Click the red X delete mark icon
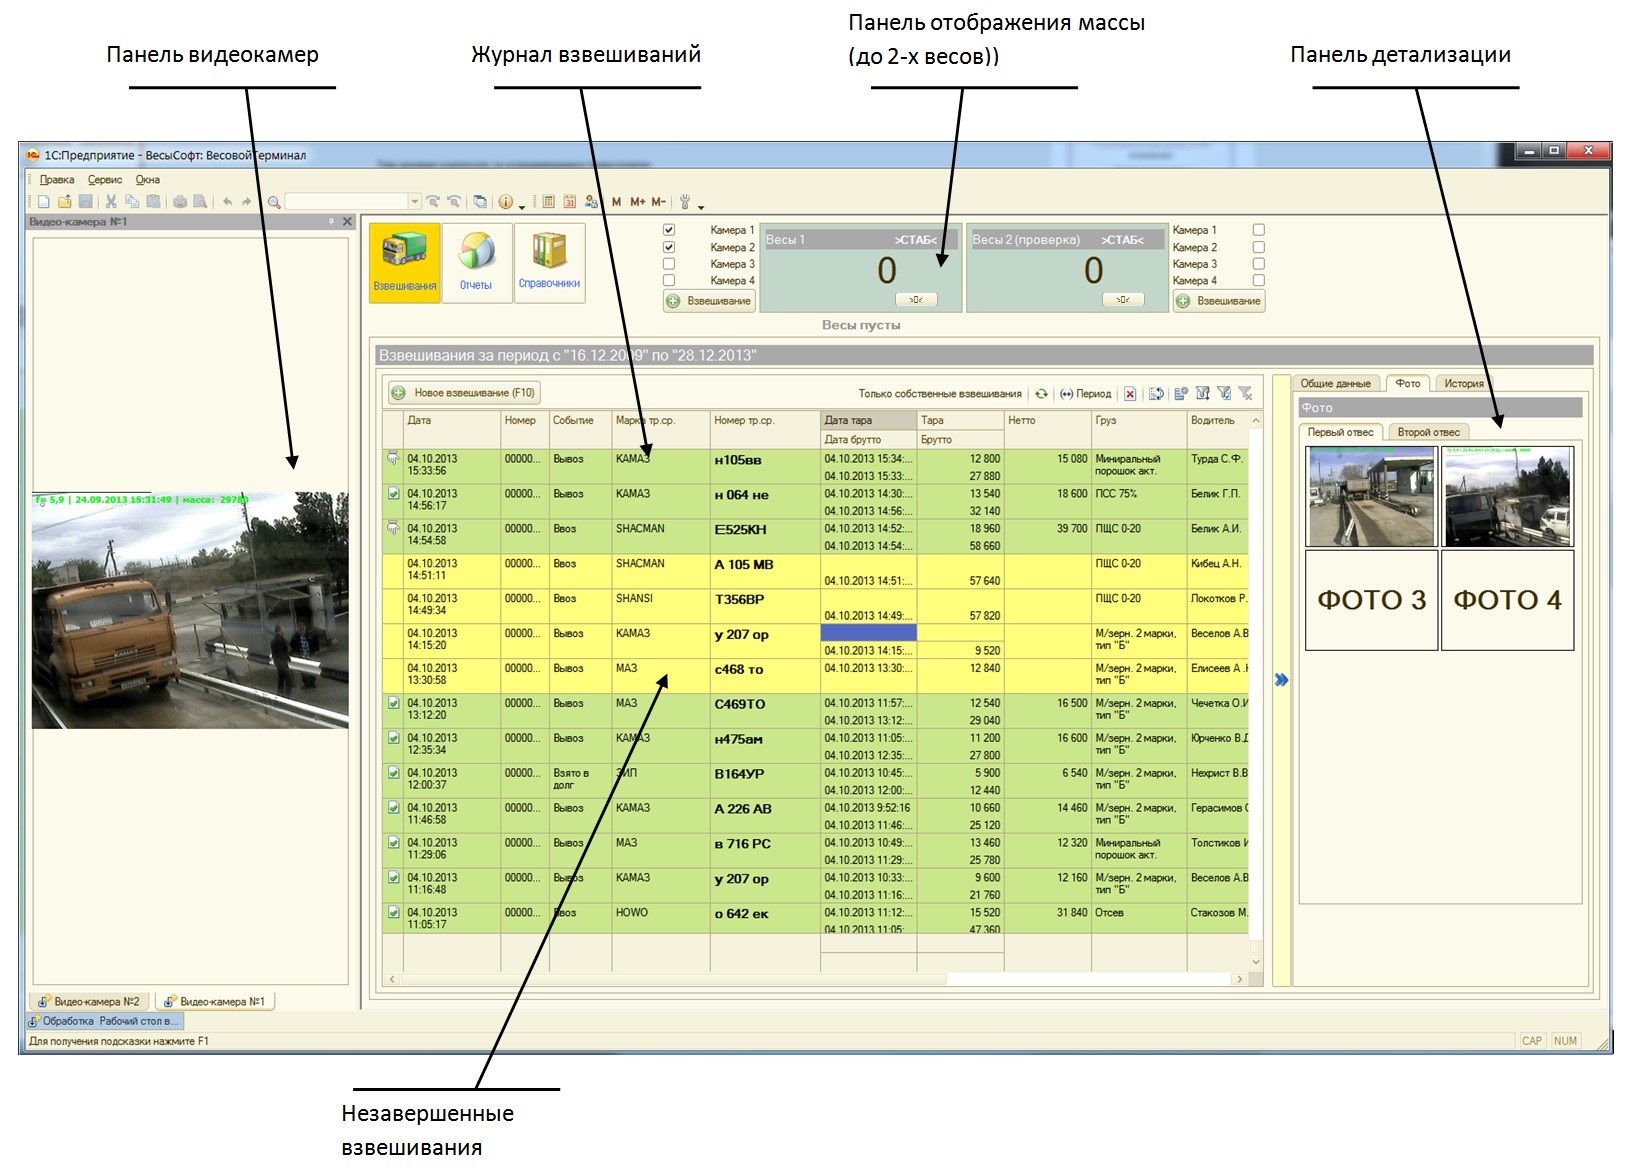1629x1169 pixels. coord(1130,394)
